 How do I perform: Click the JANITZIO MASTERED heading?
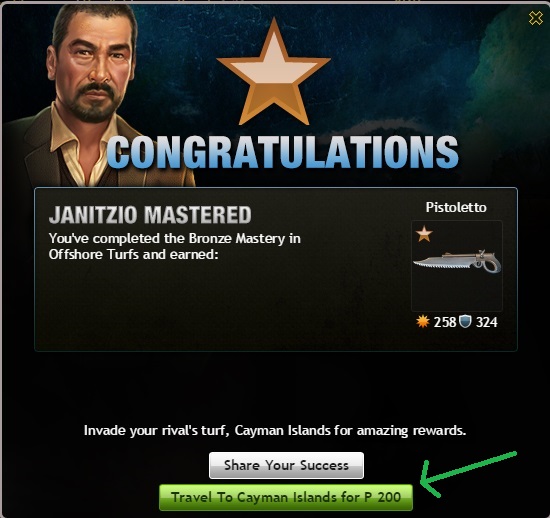150,215
